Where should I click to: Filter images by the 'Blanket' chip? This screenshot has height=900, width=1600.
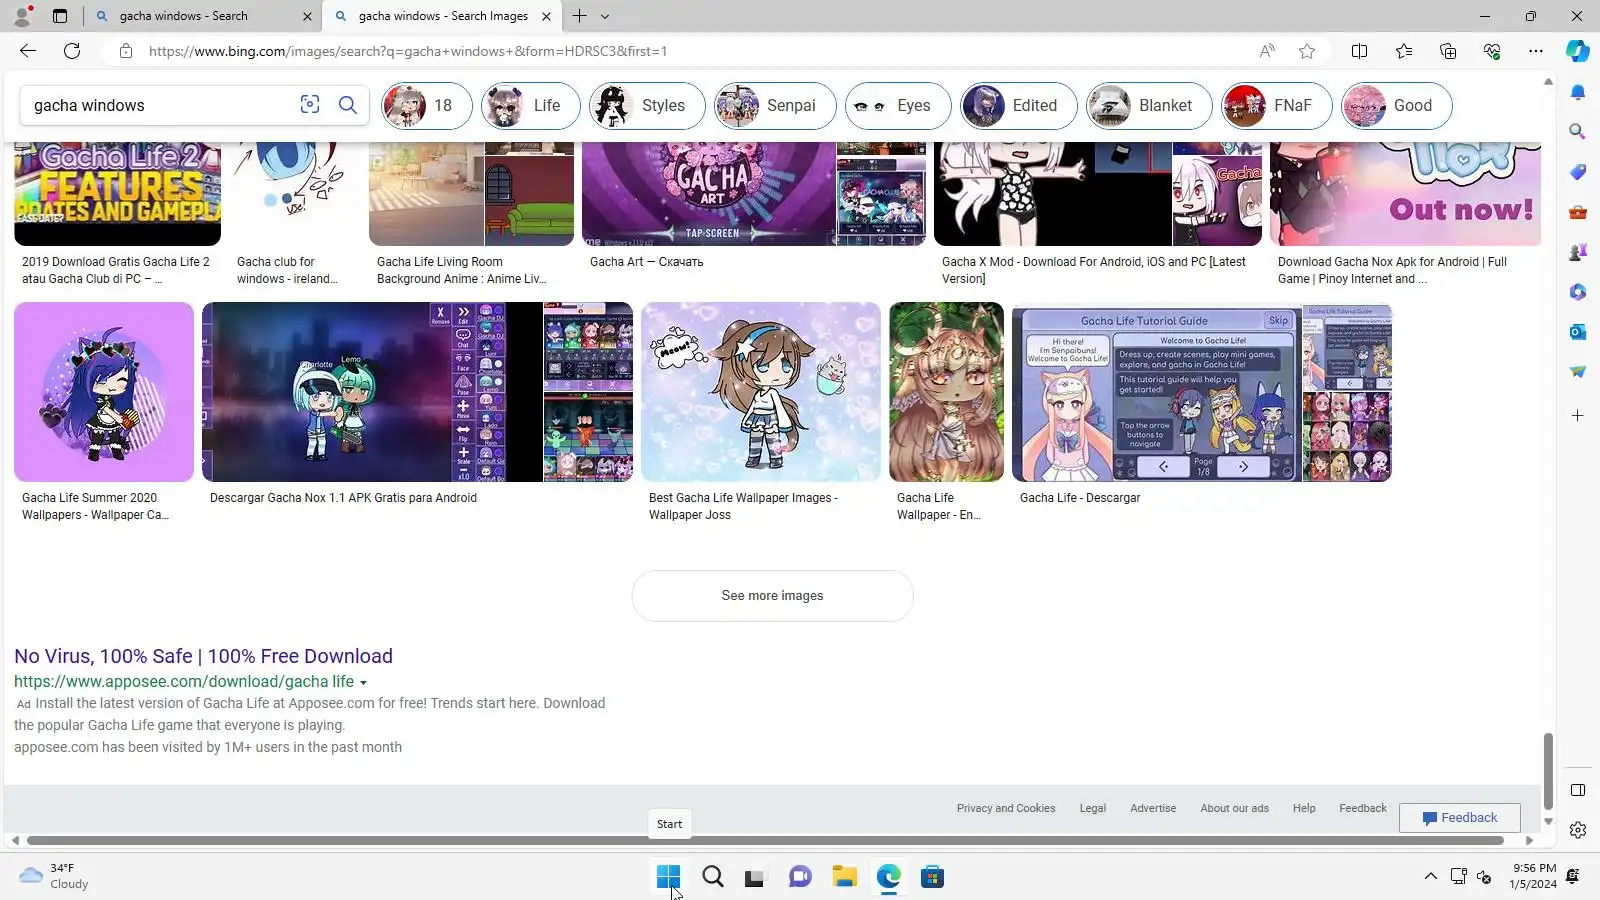click(1149, 106)
